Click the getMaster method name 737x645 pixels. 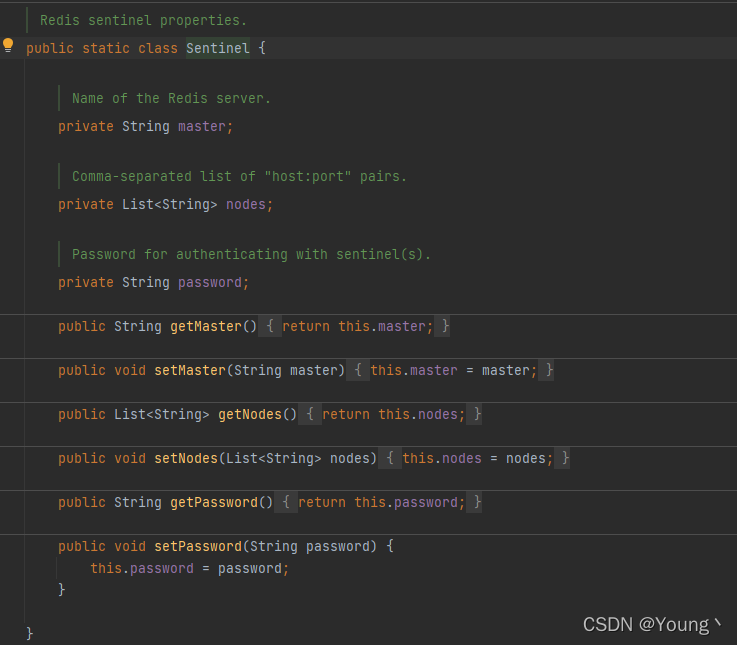[206, 326]
